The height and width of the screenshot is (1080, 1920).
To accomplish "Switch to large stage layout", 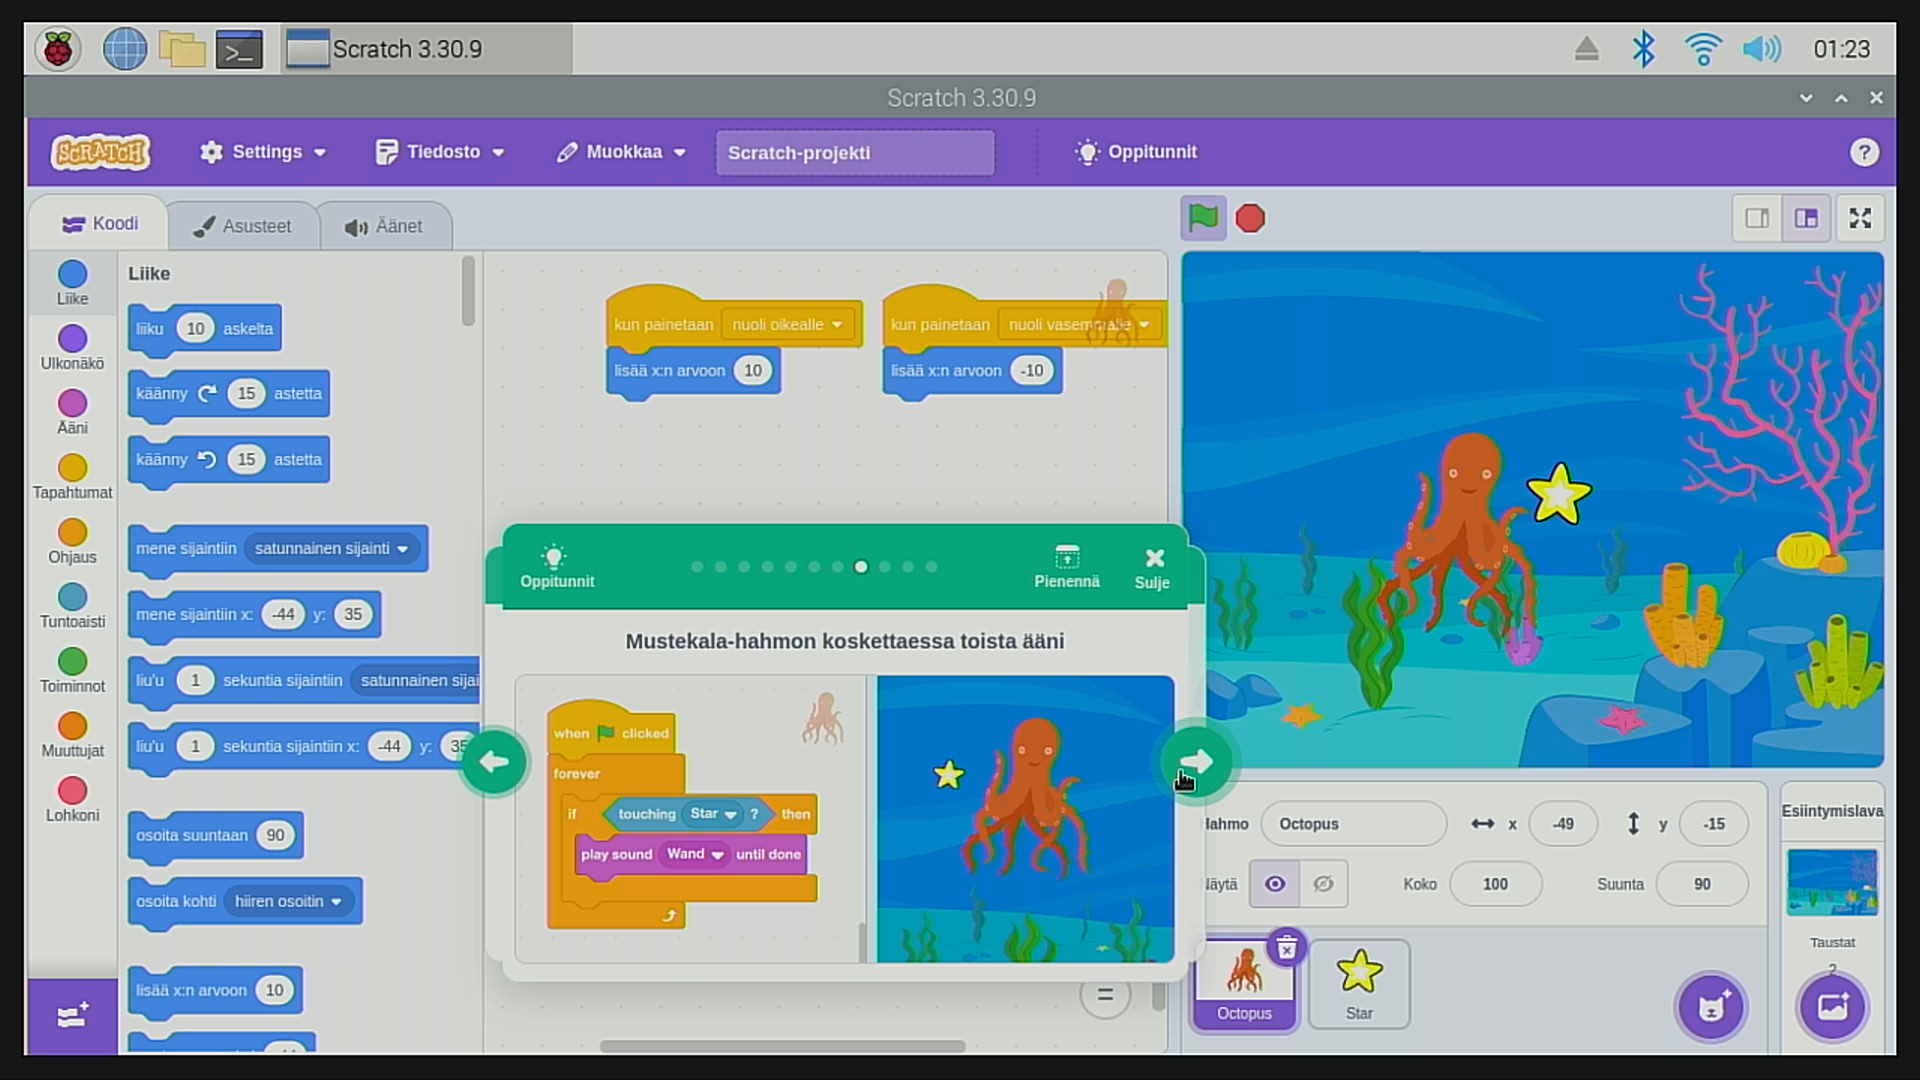I will pos(1806,218).
